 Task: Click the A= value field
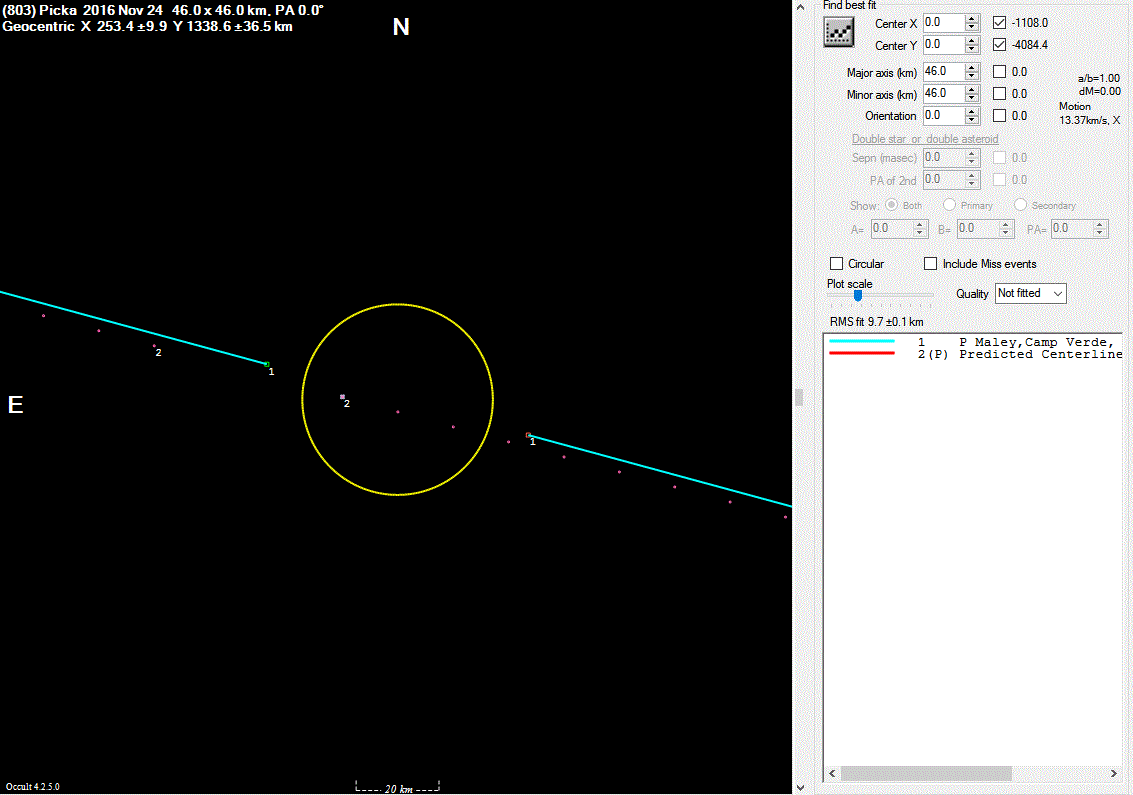point(892,228)
